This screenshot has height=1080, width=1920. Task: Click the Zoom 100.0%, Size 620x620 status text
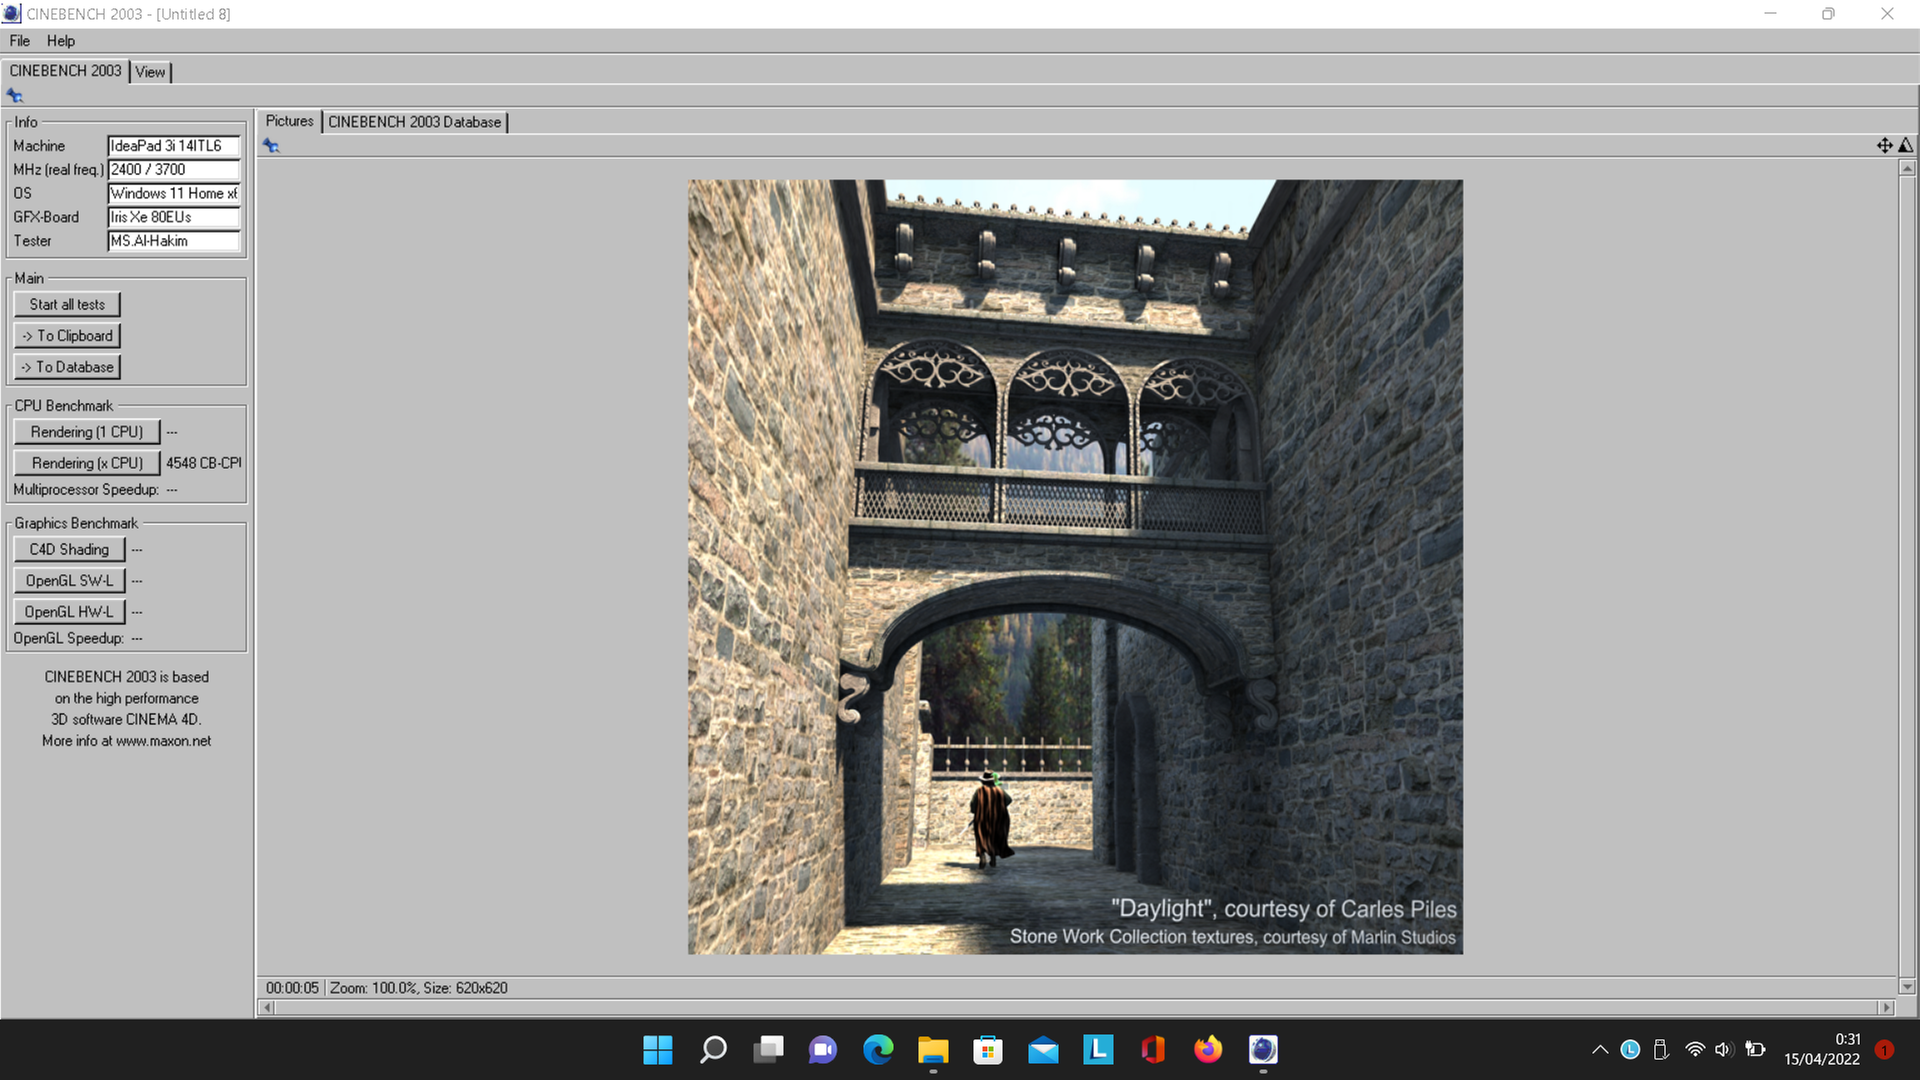[x=419, y=988]
